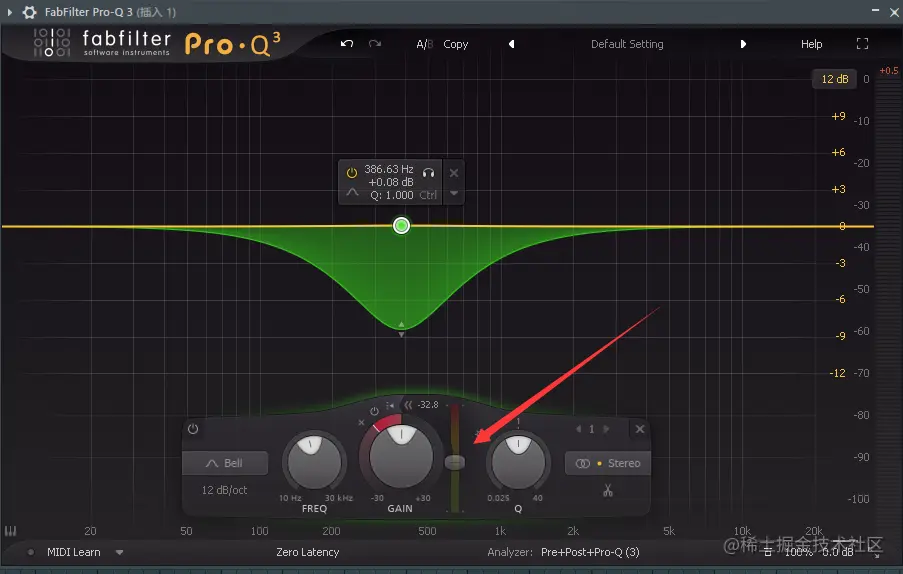
Task: Open the 12 dB/oct slope selector
Action: click(x=224, y=490)
